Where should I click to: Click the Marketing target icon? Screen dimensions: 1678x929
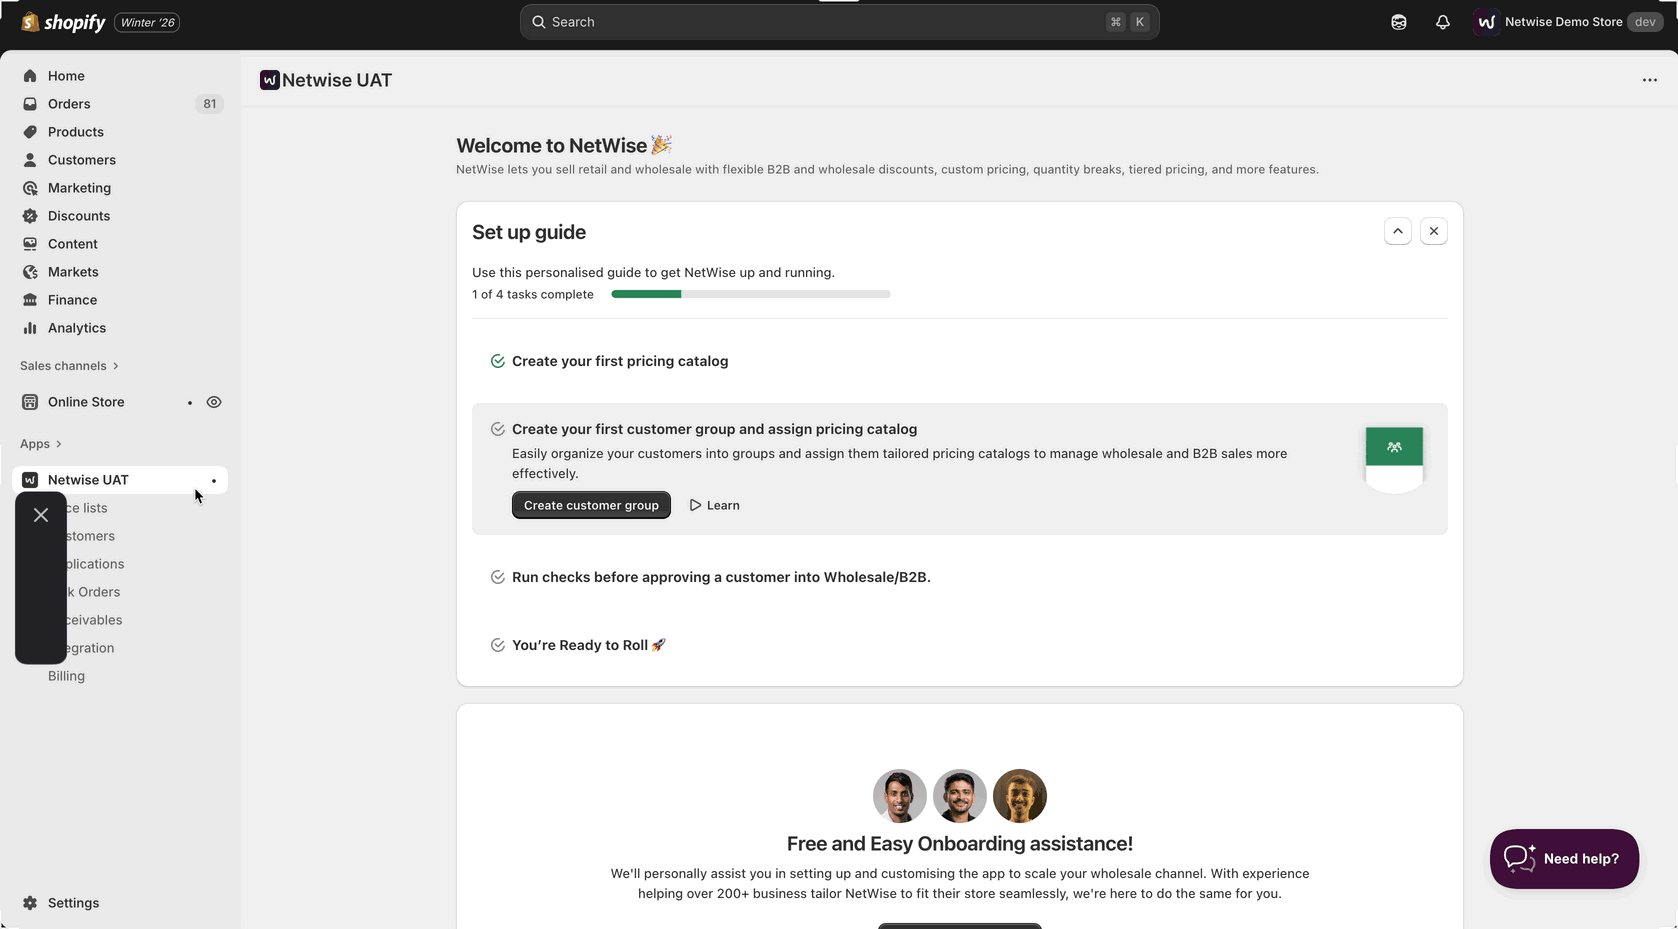click(x=30, y=188)
